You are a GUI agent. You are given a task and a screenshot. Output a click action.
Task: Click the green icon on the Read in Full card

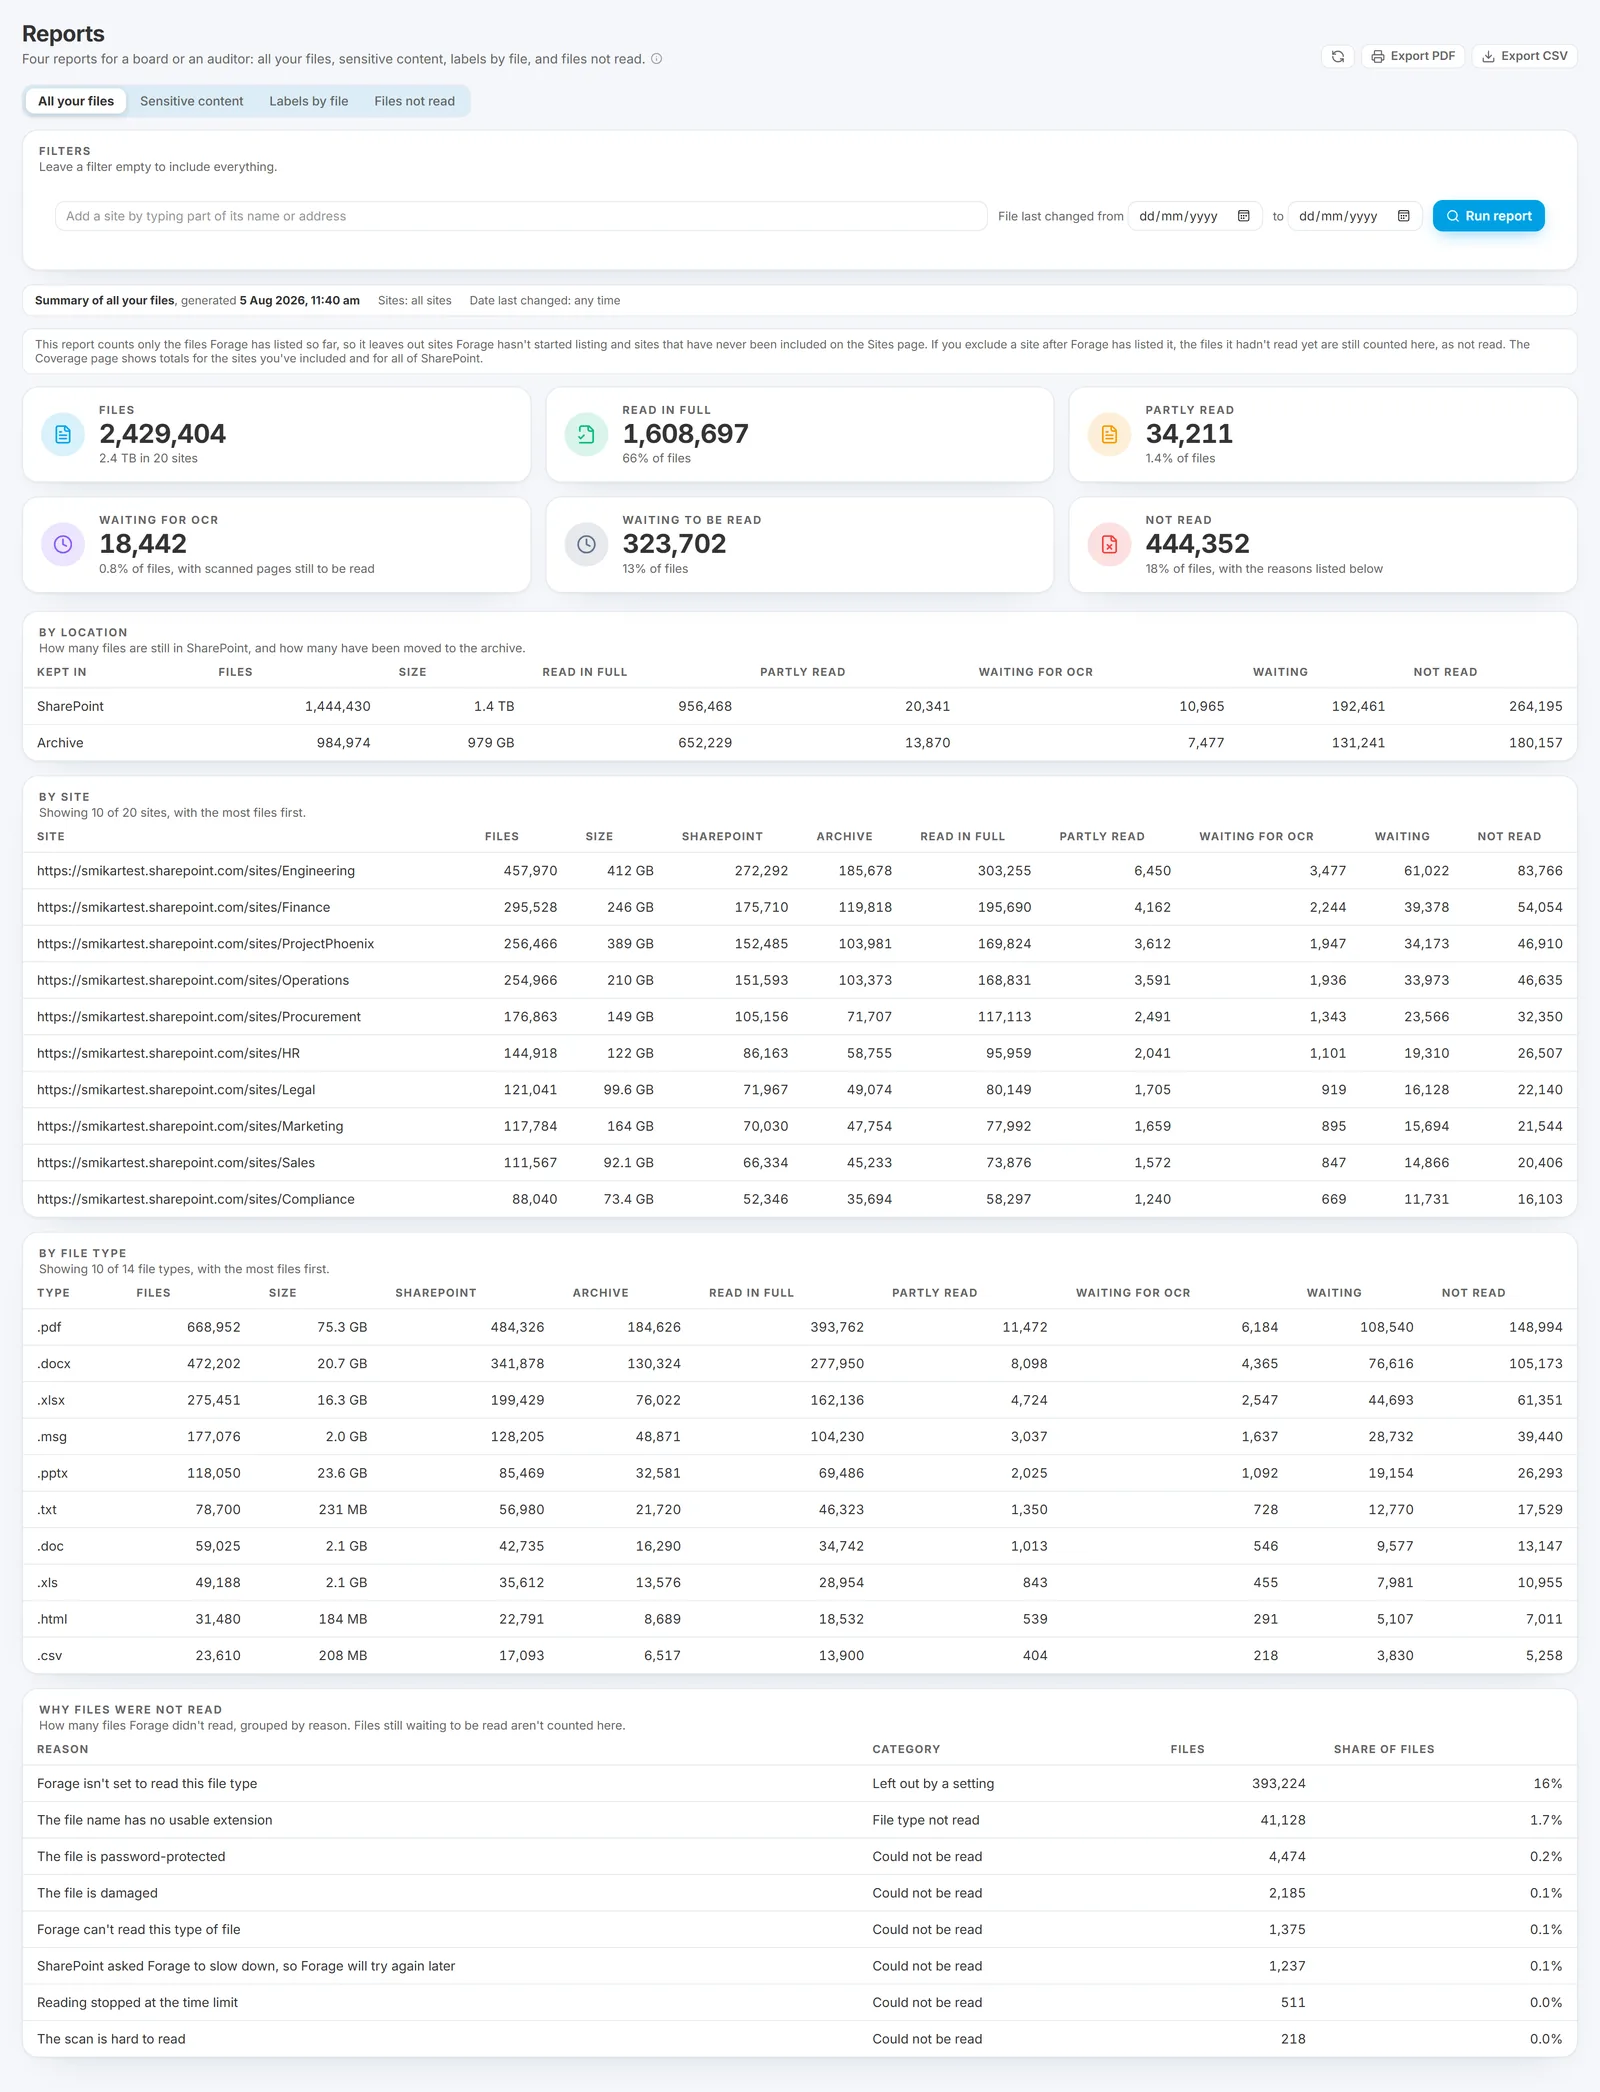586,434
